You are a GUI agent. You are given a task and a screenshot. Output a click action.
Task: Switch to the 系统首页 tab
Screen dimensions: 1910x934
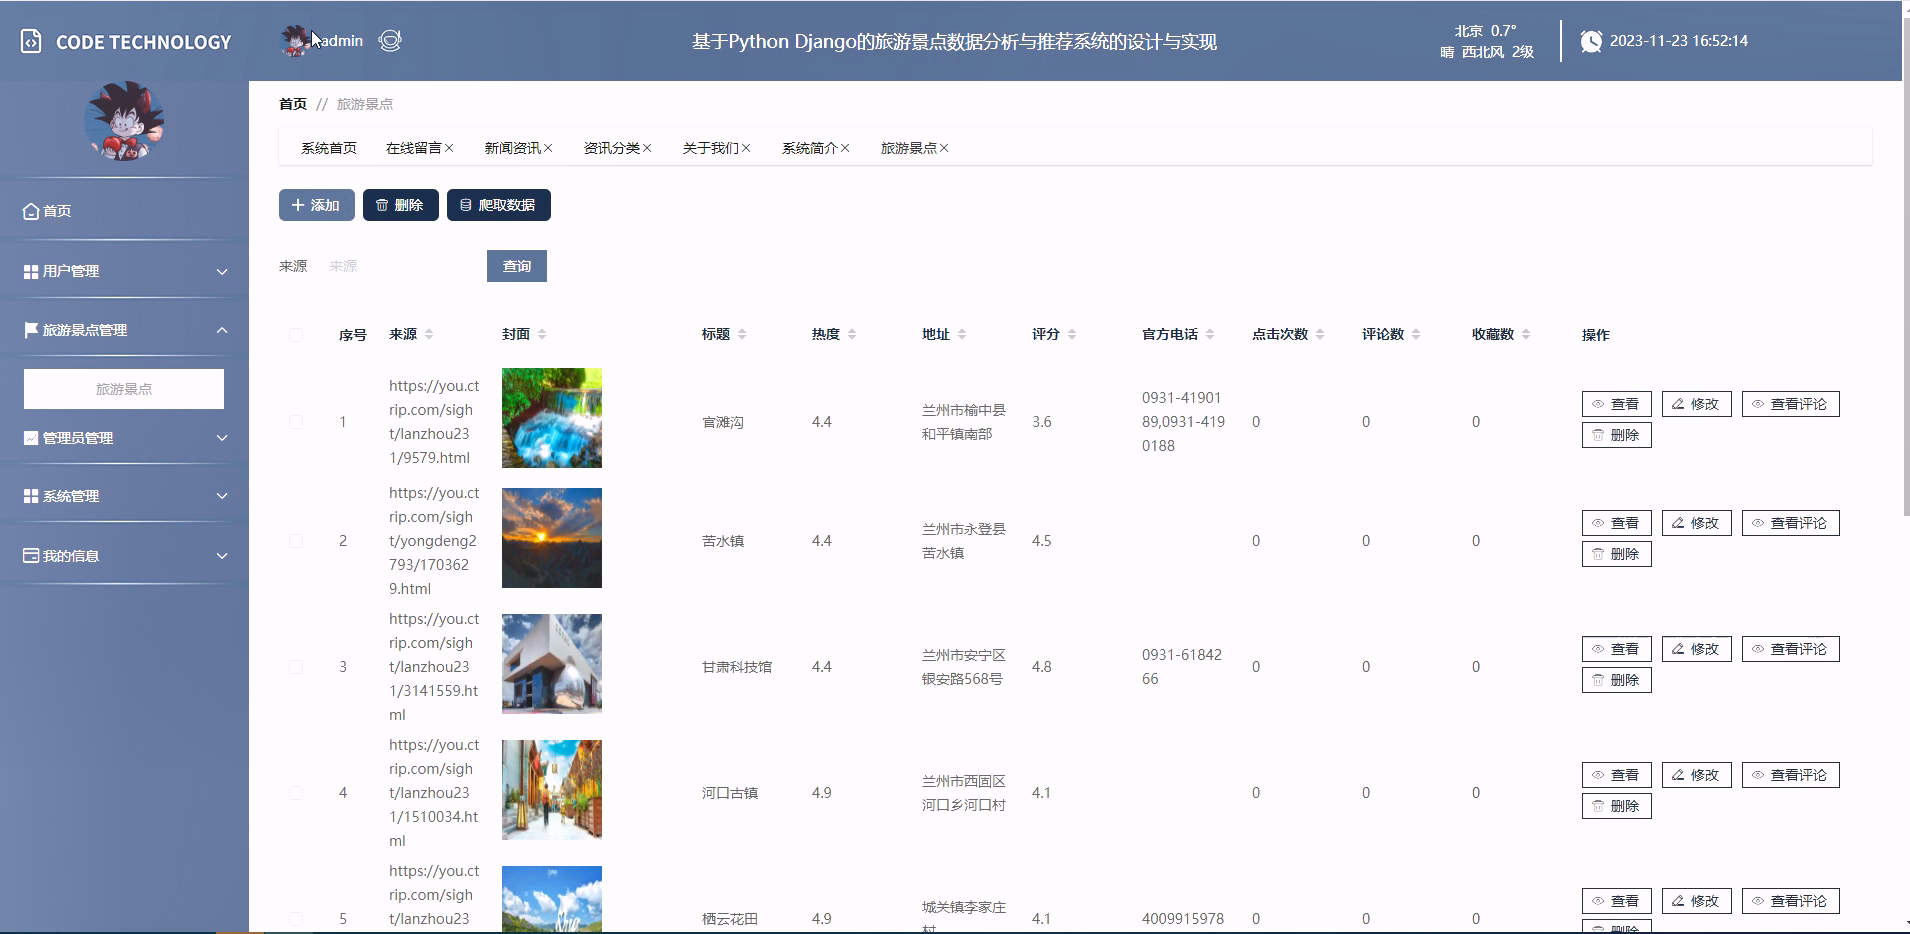point(330,147)
